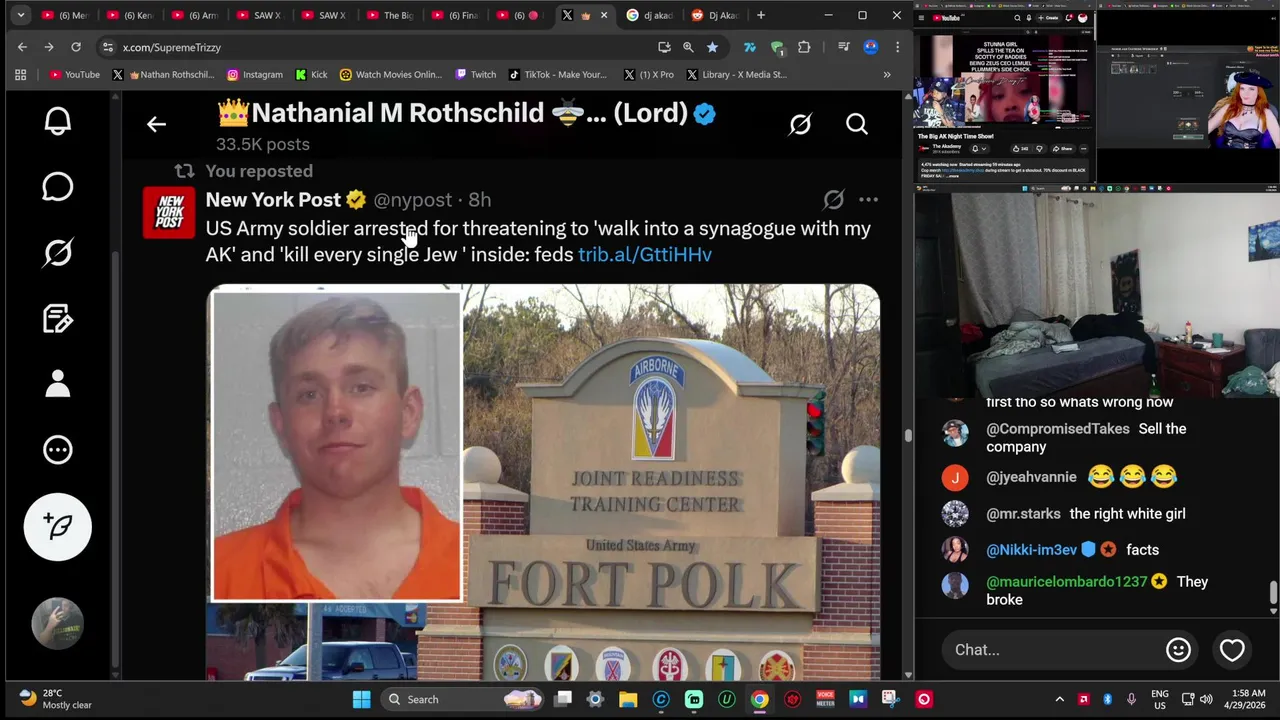This screenshot has height=720, width=1280.
Task: Open account avatar at sidebar bottom
Action: point(58,624)
